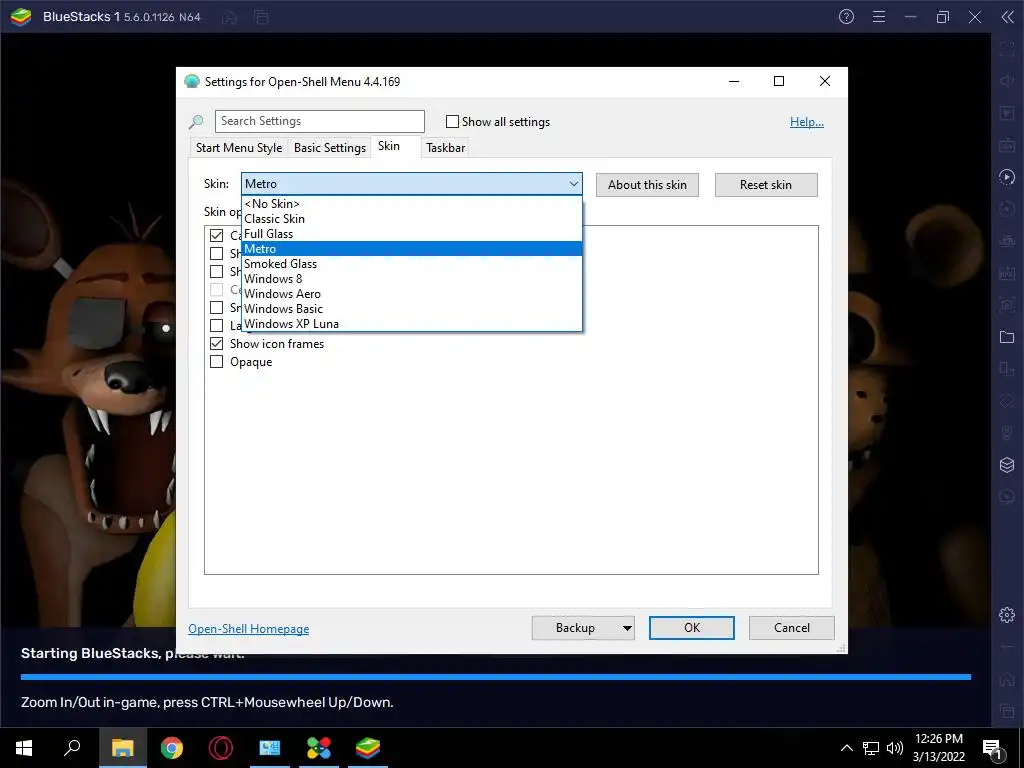Click BlueStacks logo in window title bar

pyautogui.click(x=20, y=16)
